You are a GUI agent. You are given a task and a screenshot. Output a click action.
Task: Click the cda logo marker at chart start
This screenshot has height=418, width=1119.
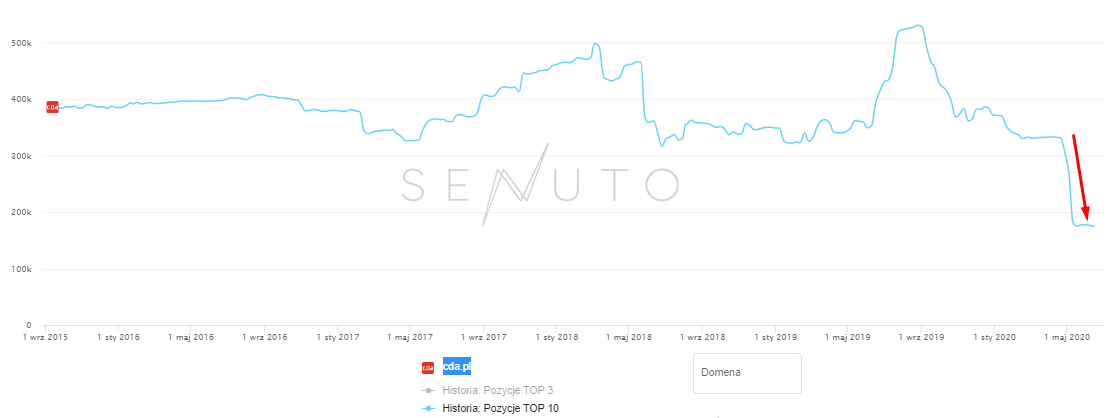pyautogui.click(x=52, y=107)
